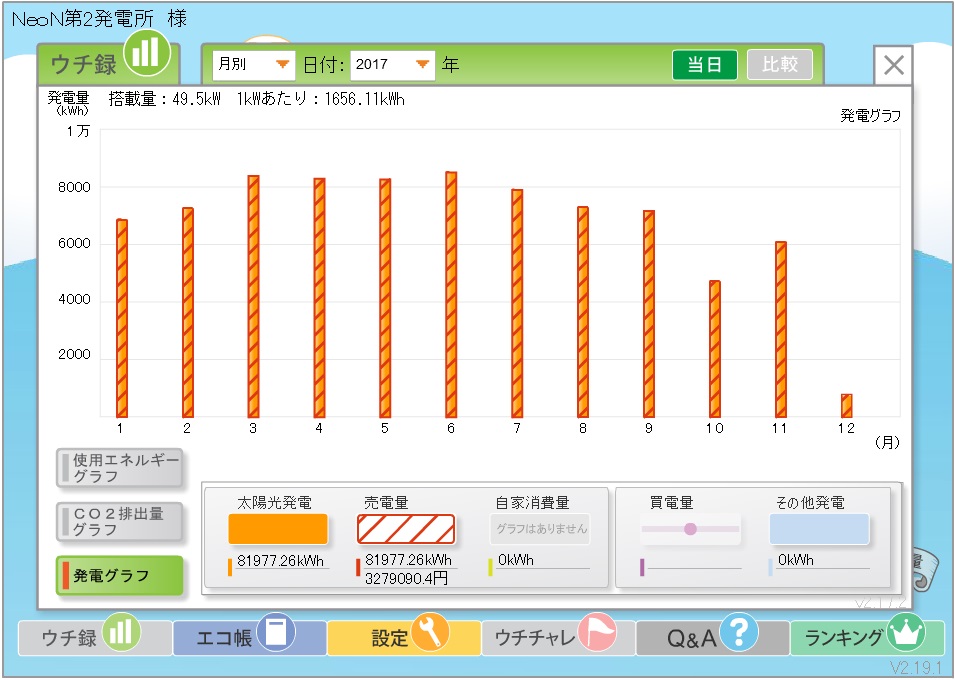Click the 1kWあたり : 1656.11kWh text

point(320,99)
